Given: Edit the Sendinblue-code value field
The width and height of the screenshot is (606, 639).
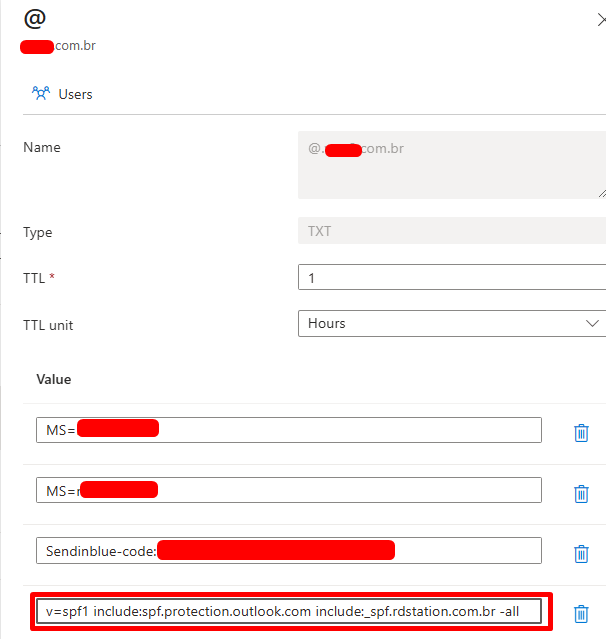Looking at the screenshot, I should [x=289, y=551].
